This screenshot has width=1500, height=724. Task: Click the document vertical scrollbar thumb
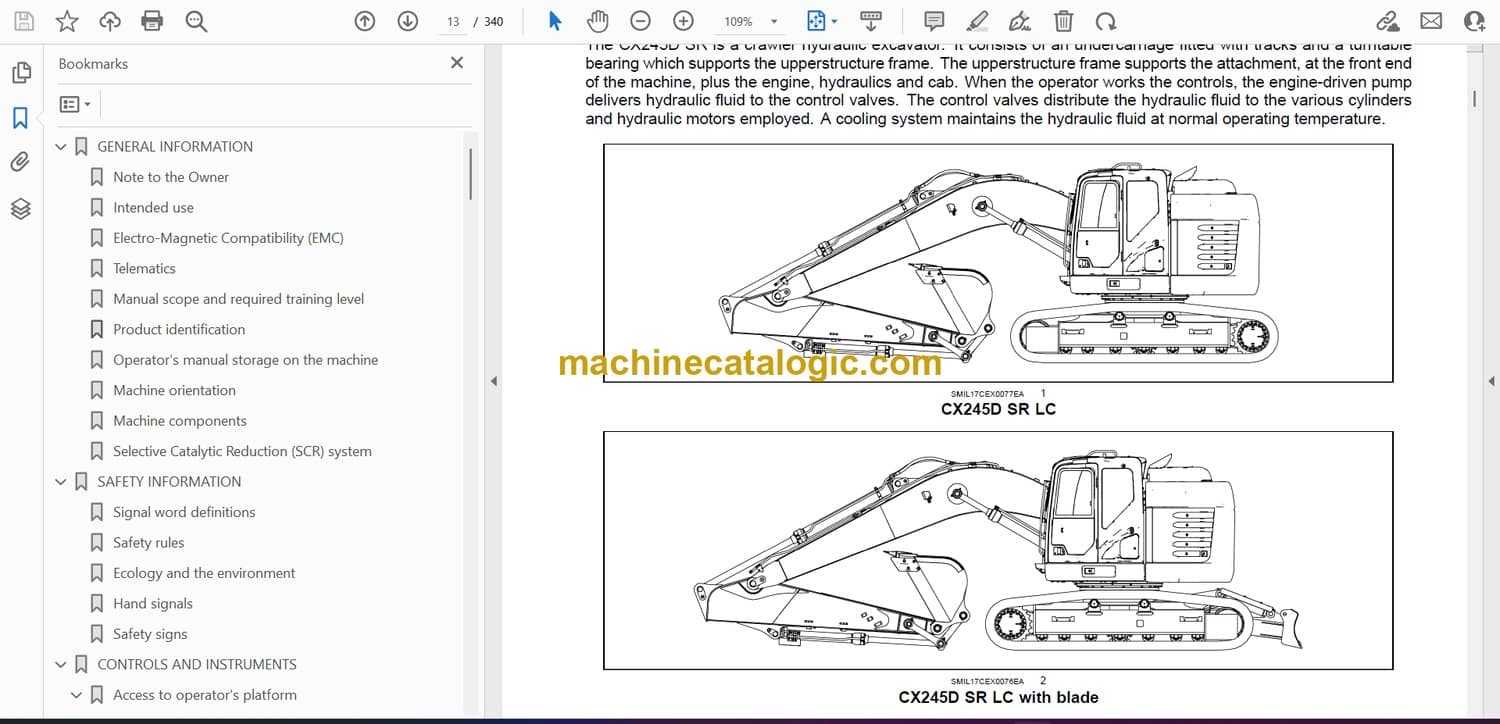[x=1474, y=99]
